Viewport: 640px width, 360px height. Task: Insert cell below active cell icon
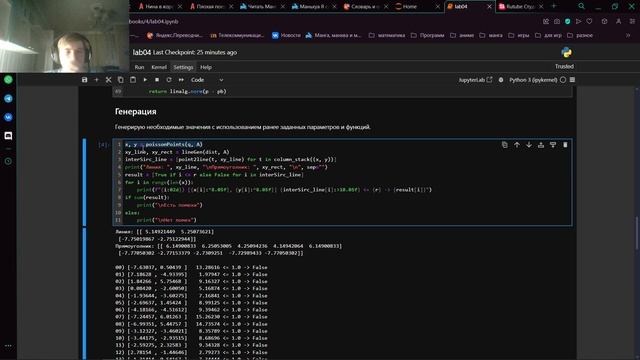tap(553, 145)
